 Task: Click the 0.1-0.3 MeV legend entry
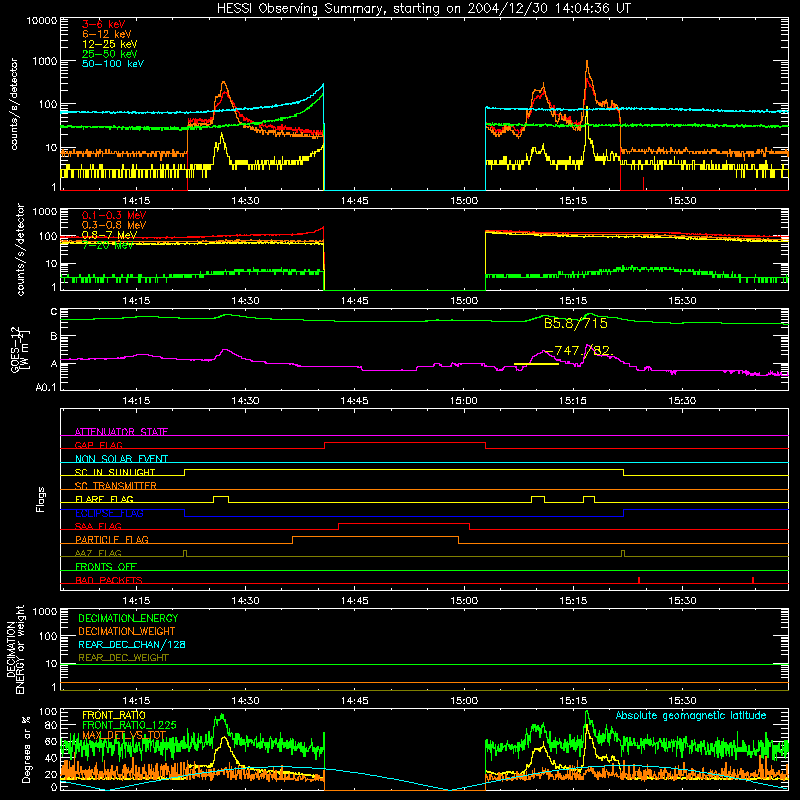coord(113,215)
